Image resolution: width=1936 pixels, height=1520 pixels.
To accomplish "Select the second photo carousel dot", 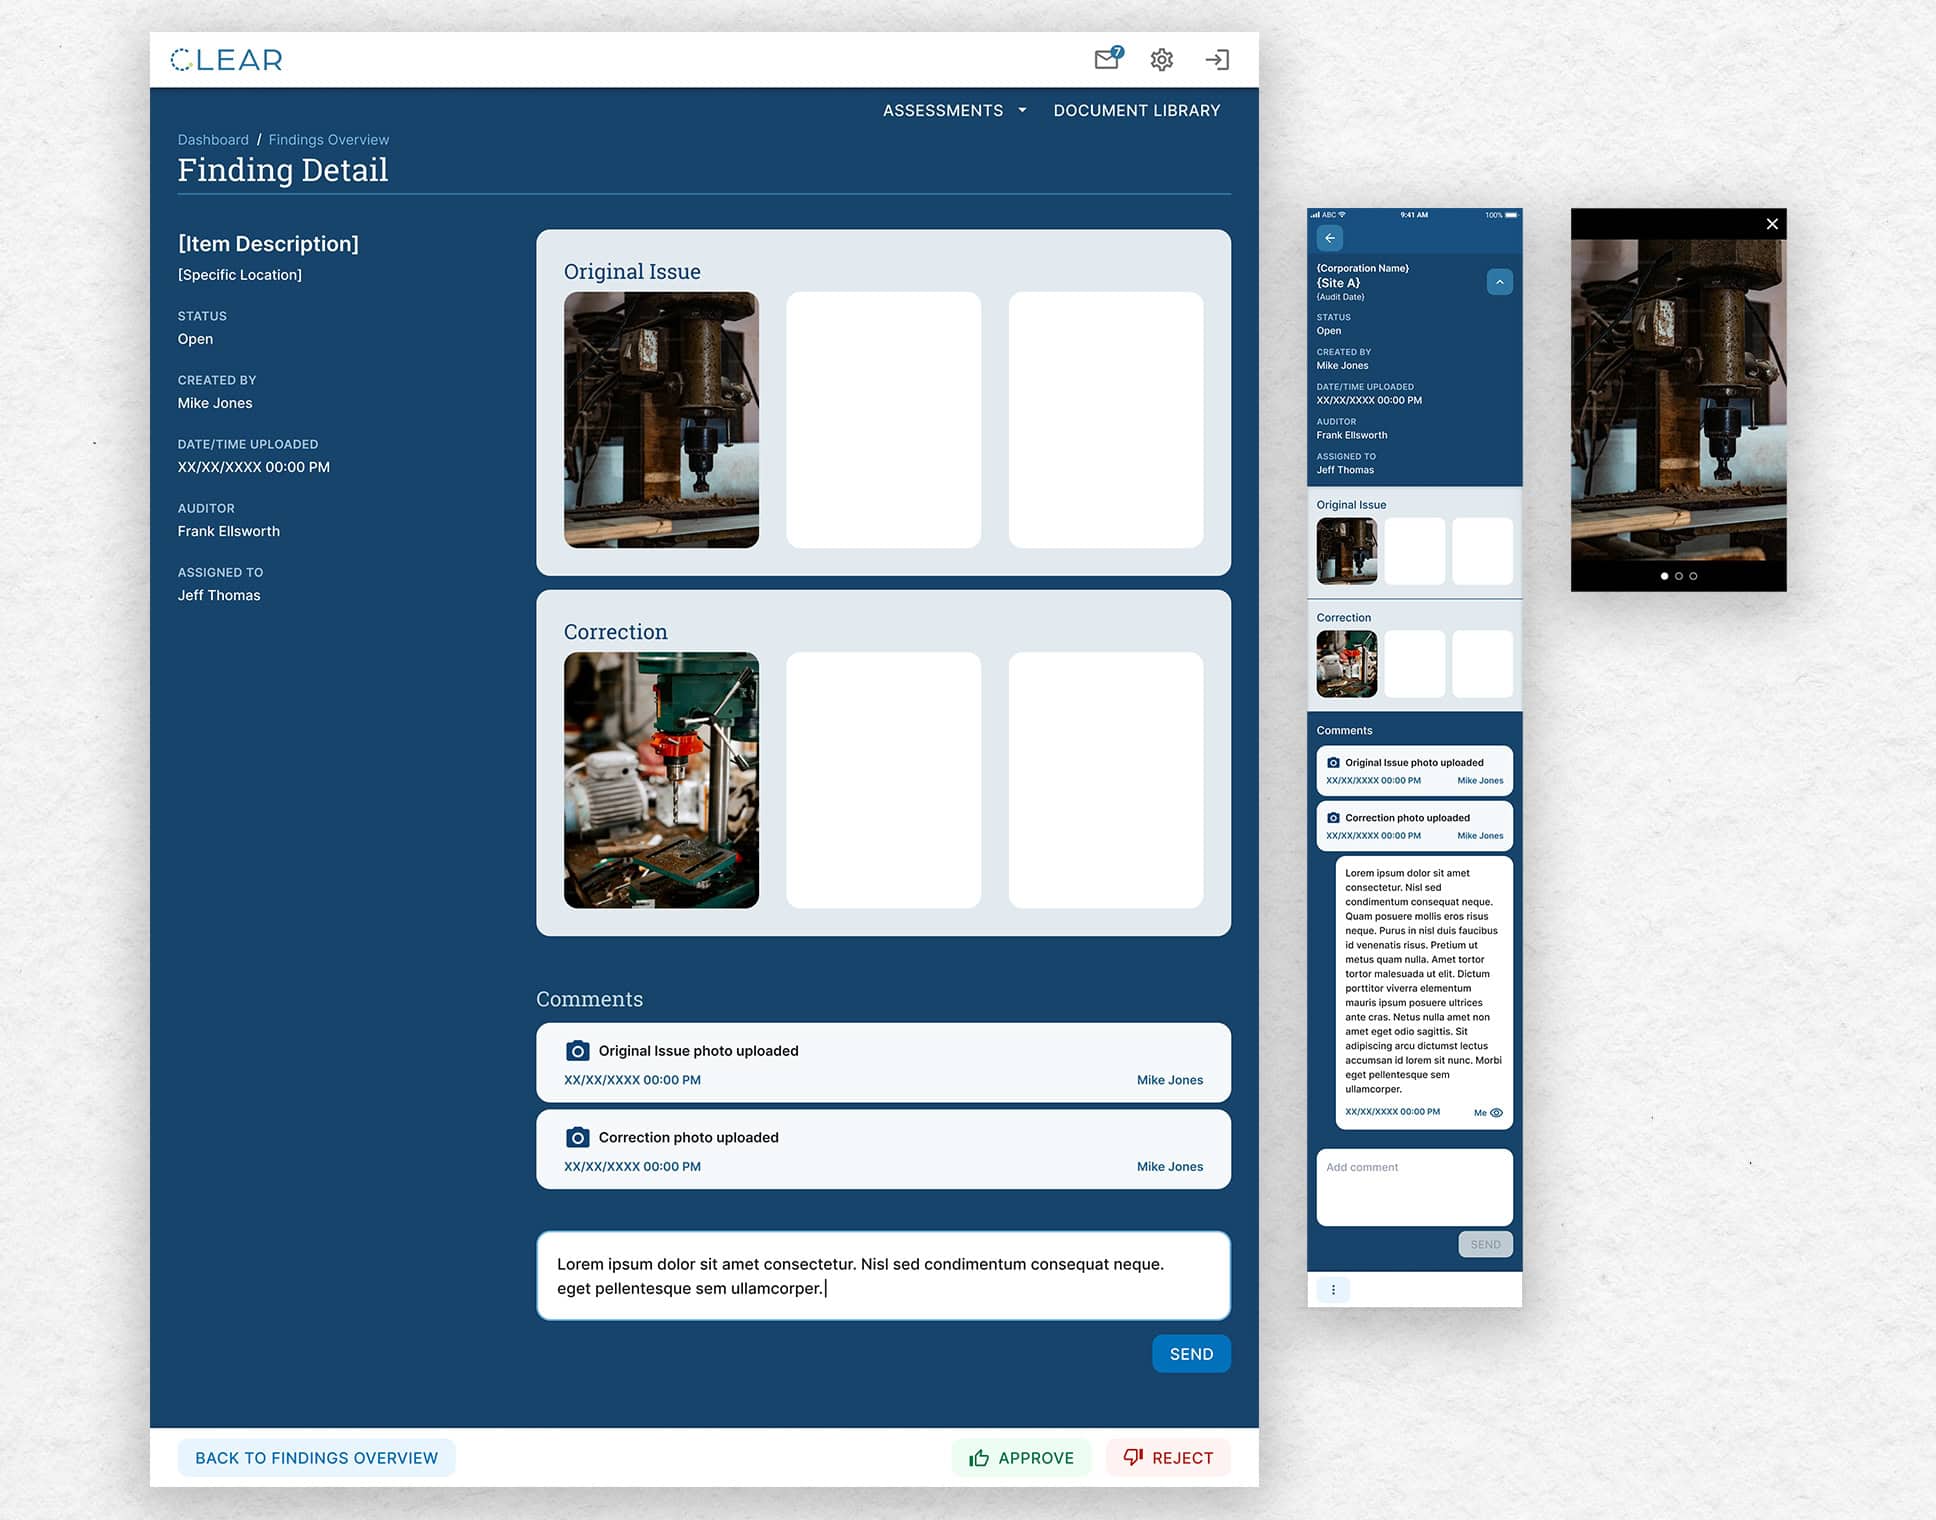I will (x=1679, y=576).
